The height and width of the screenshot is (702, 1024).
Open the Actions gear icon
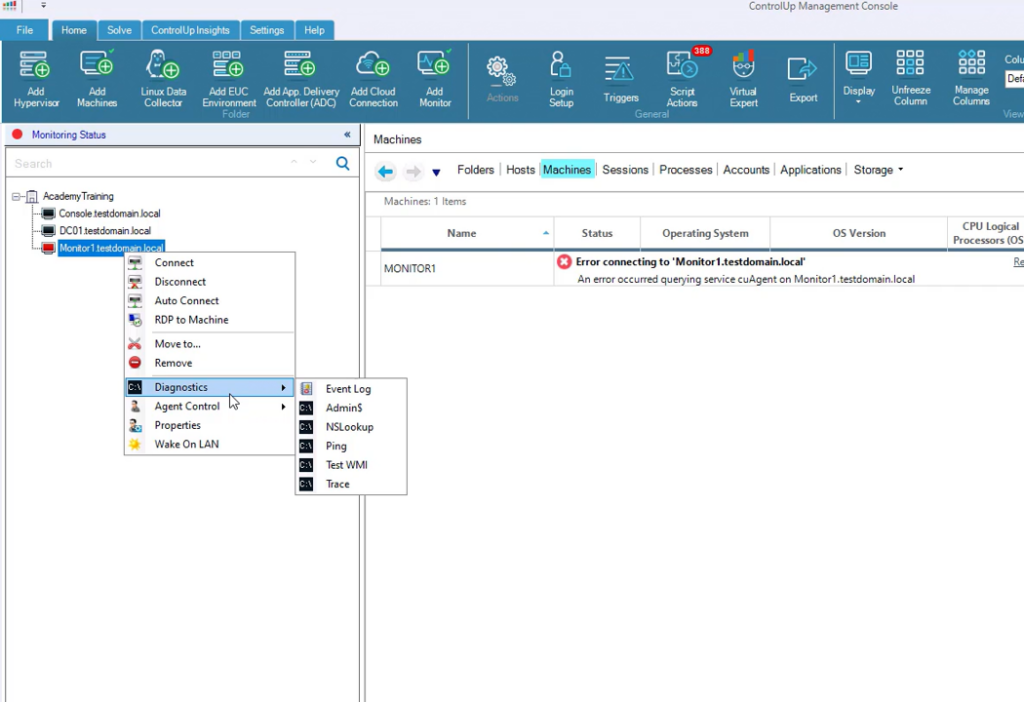(502, 71)
